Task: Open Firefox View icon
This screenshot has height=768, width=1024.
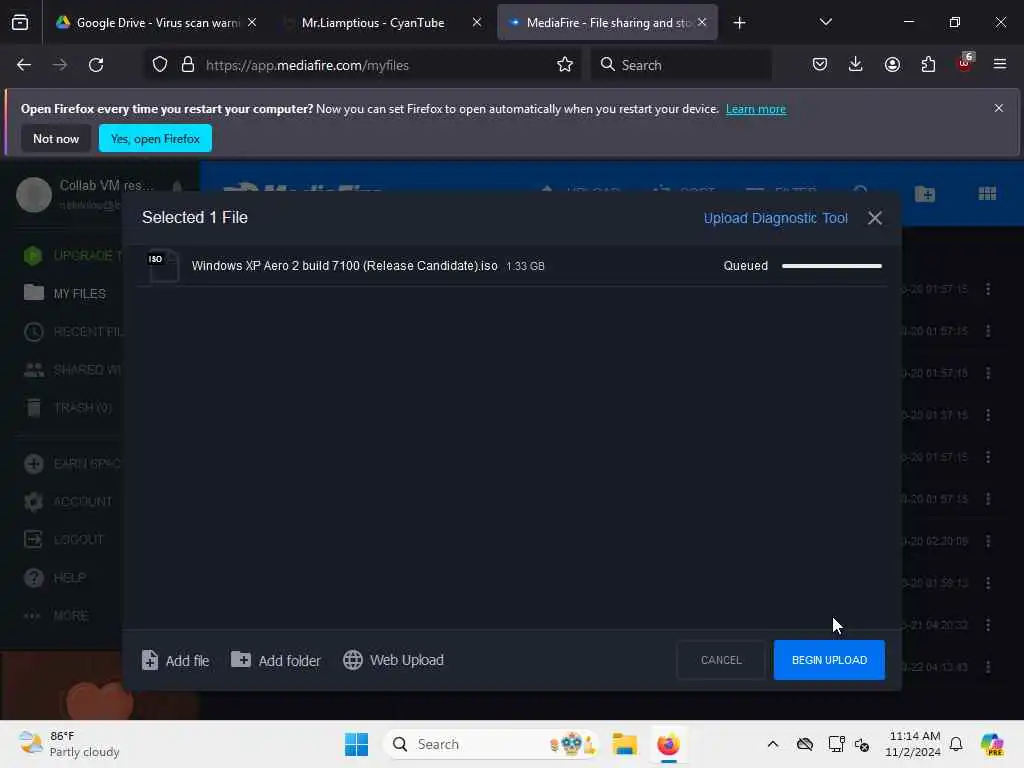Action: 20,22
